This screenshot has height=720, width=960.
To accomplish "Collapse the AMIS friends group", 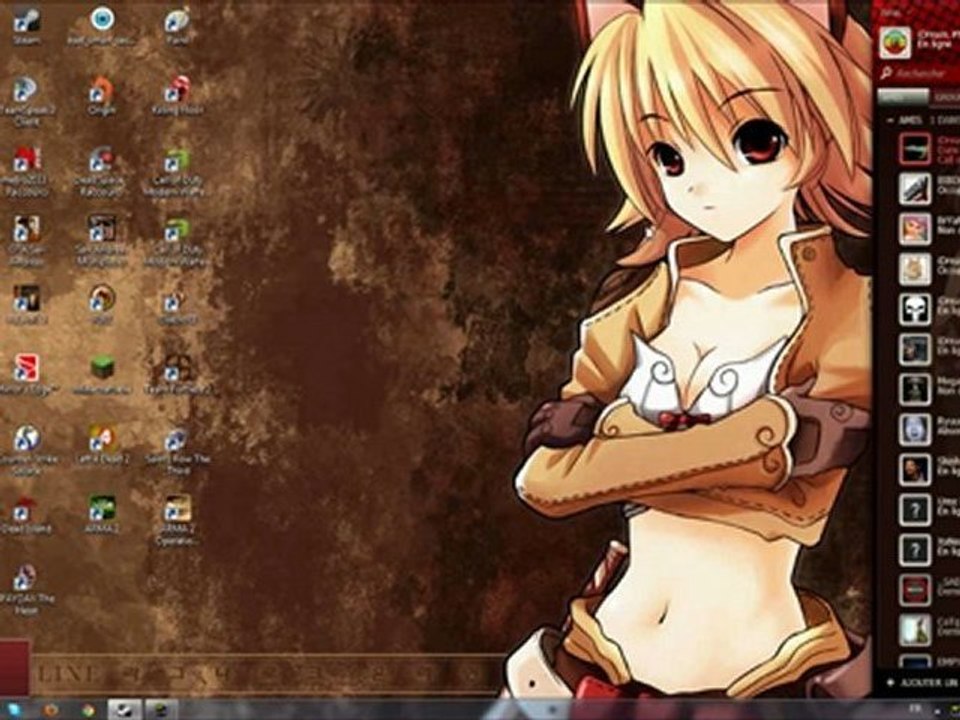I will [890, 121].
